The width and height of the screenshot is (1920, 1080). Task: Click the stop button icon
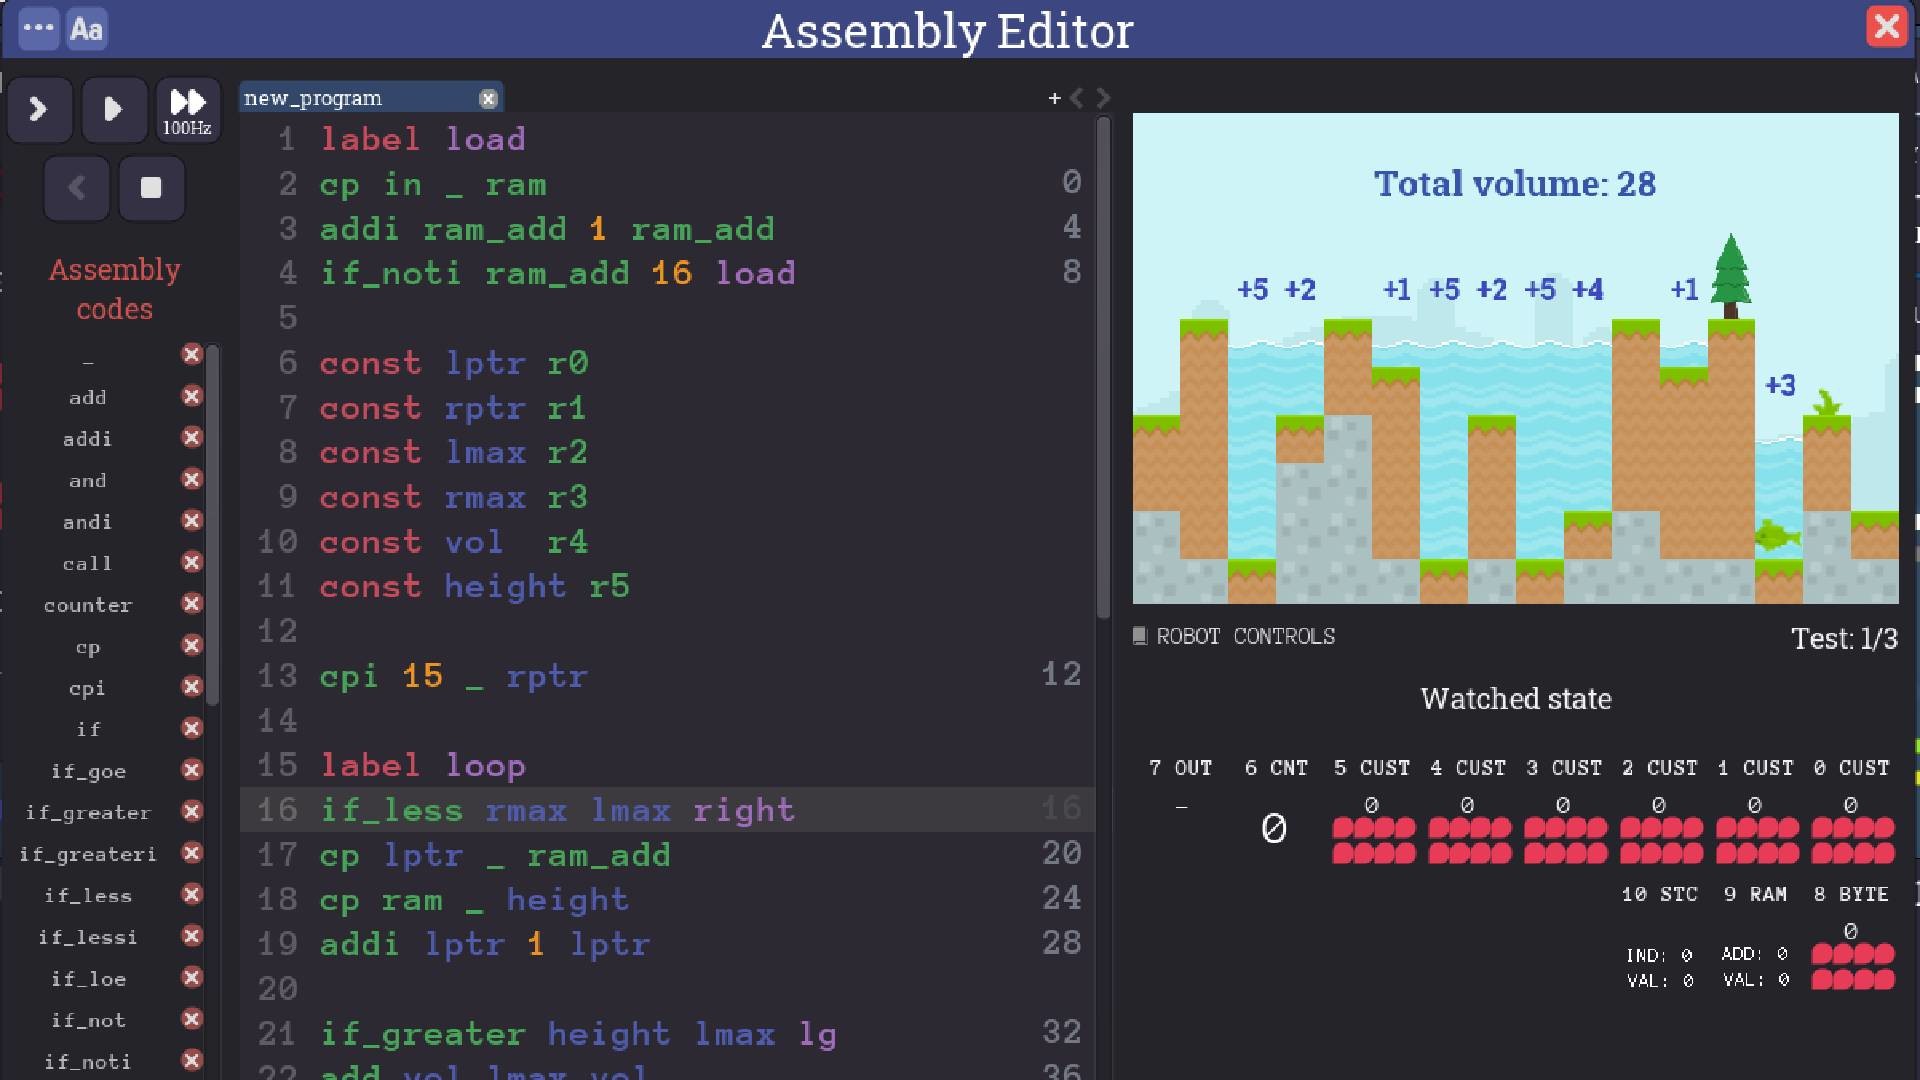pyautogui.click(x=148, y=187)
